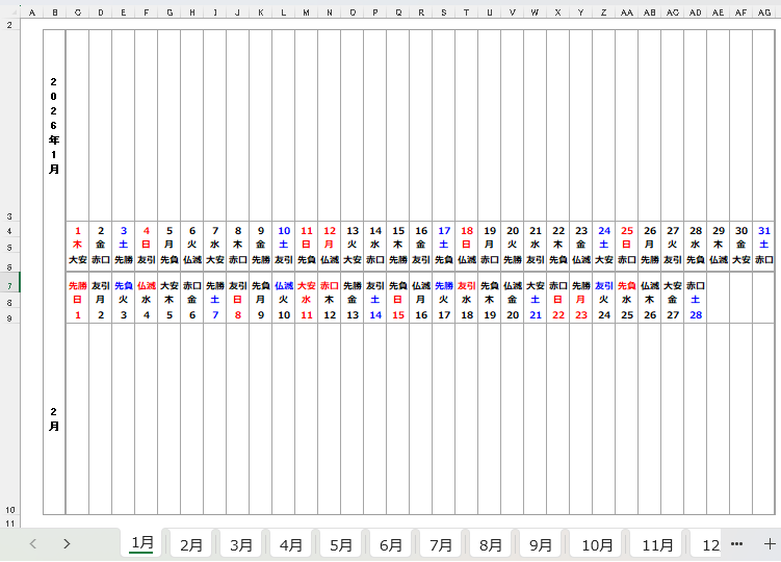The height and width of the screenshot is (562, 781).
Task: Open the 10月 sheet tab
Action: tap(597, 545)
